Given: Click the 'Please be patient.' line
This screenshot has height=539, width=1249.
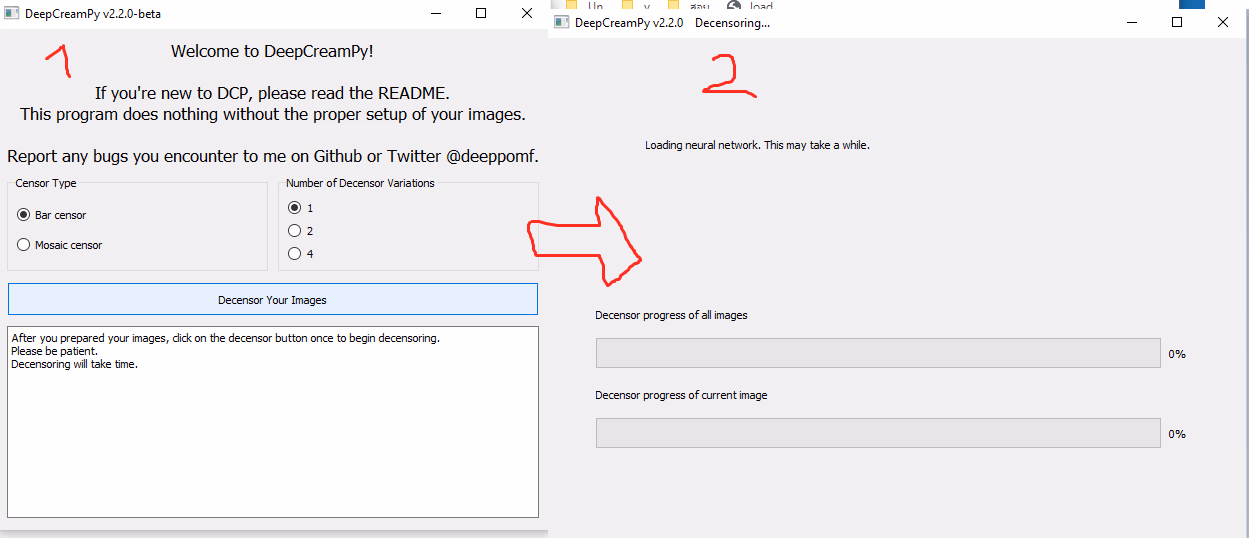Looking at the screenshot, I should coord(54,351).
